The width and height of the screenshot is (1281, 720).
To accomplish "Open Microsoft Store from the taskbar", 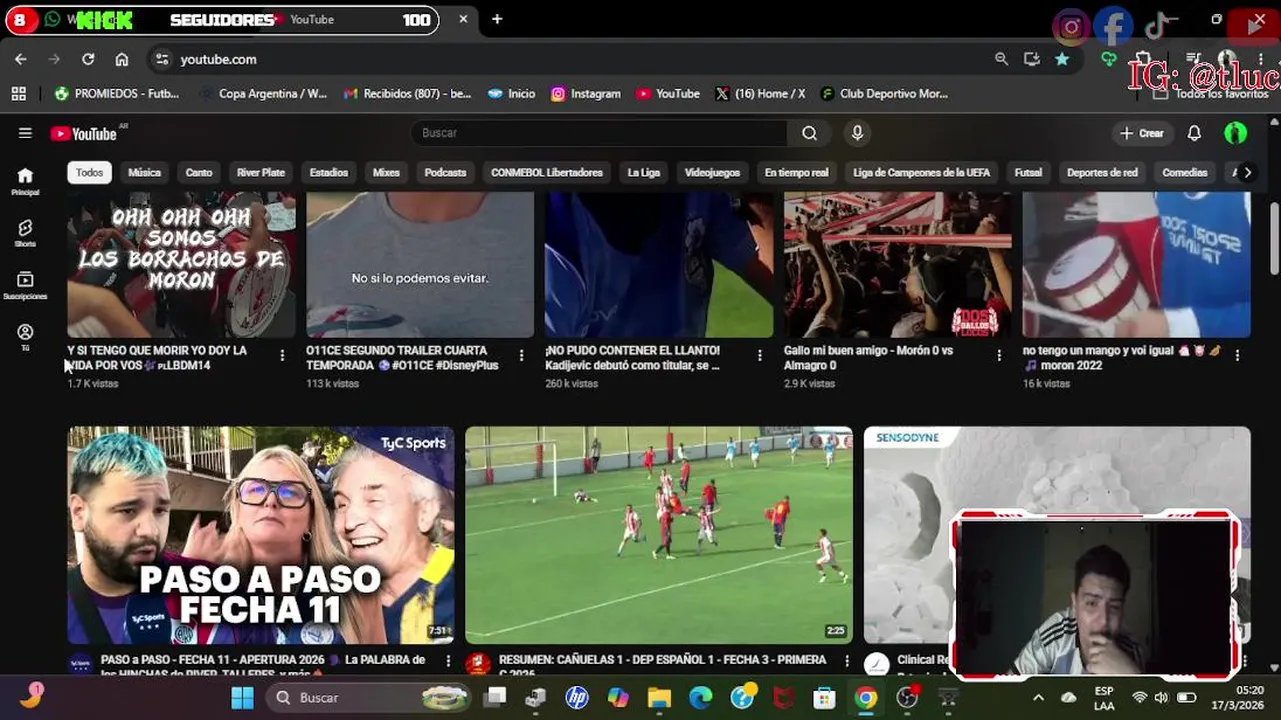I will pos(824,697).
